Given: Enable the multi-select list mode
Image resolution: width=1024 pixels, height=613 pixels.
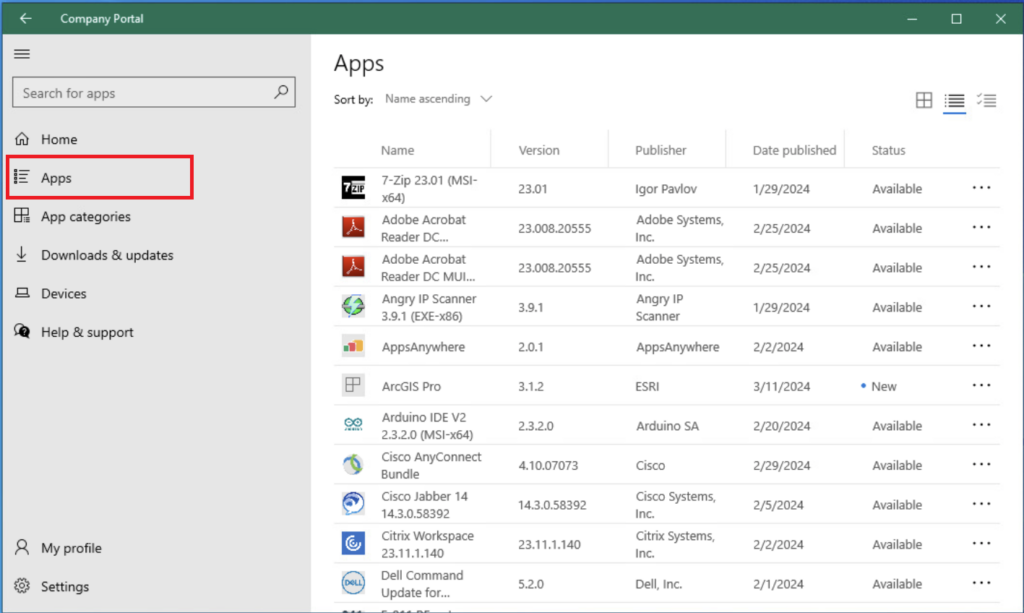Looking at the screenshot, I should pyautogui.click(x=987, y=100).
